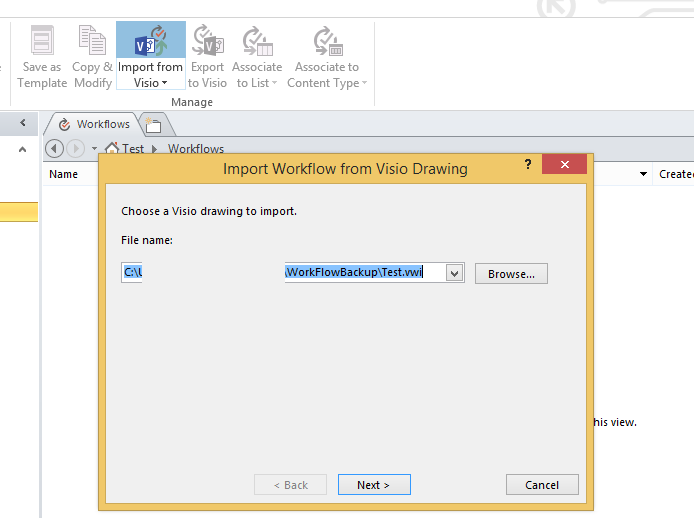
Task: Select the highlighted yellow navigation item
Action: [19, 212]
